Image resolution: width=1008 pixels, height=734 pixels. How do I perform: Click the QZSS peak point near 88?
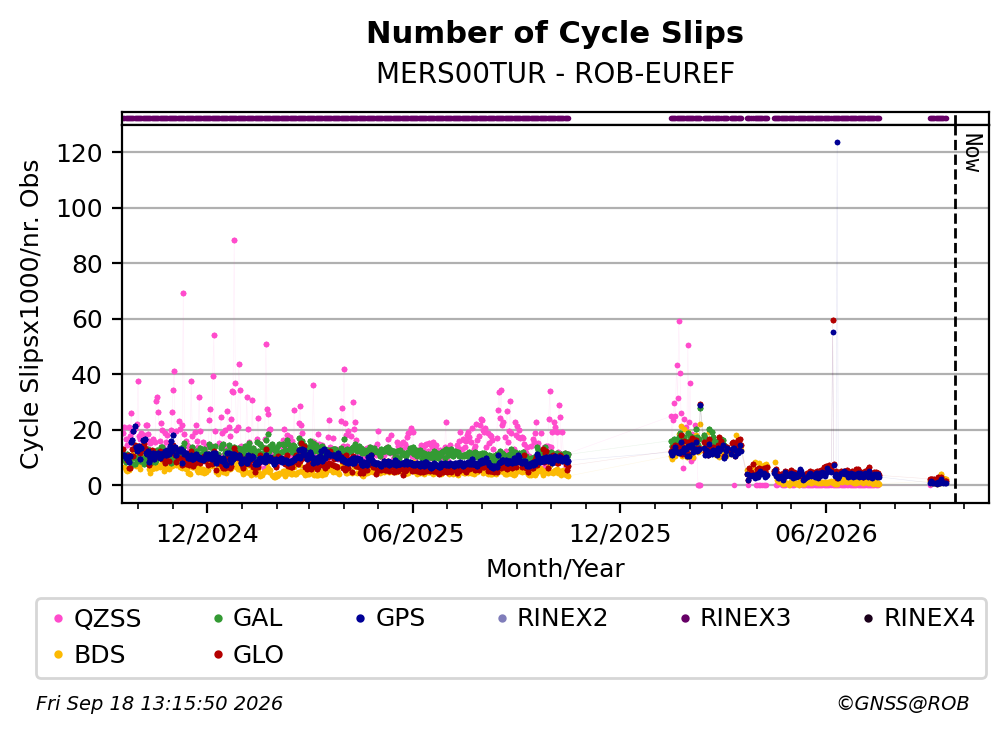tap(235, 240)
